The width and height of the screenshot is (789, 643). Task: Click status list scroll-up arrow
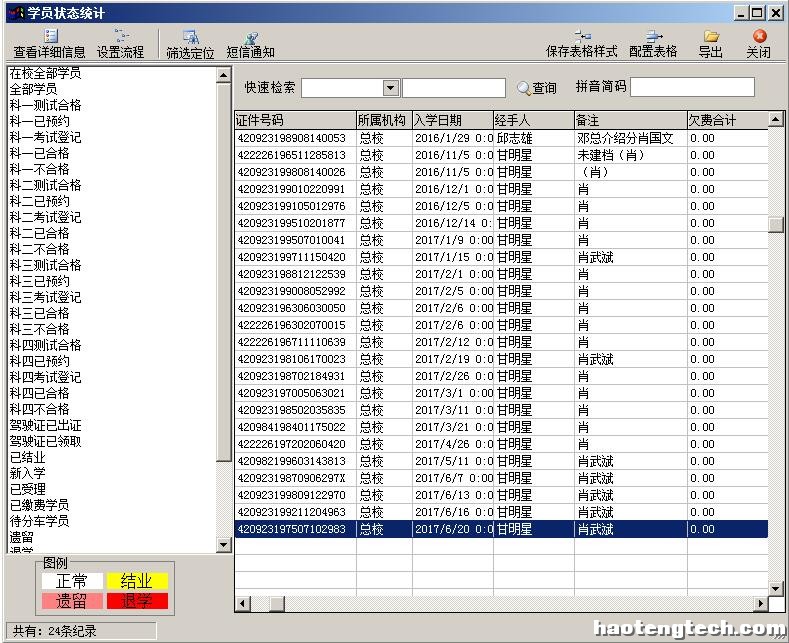223,75
